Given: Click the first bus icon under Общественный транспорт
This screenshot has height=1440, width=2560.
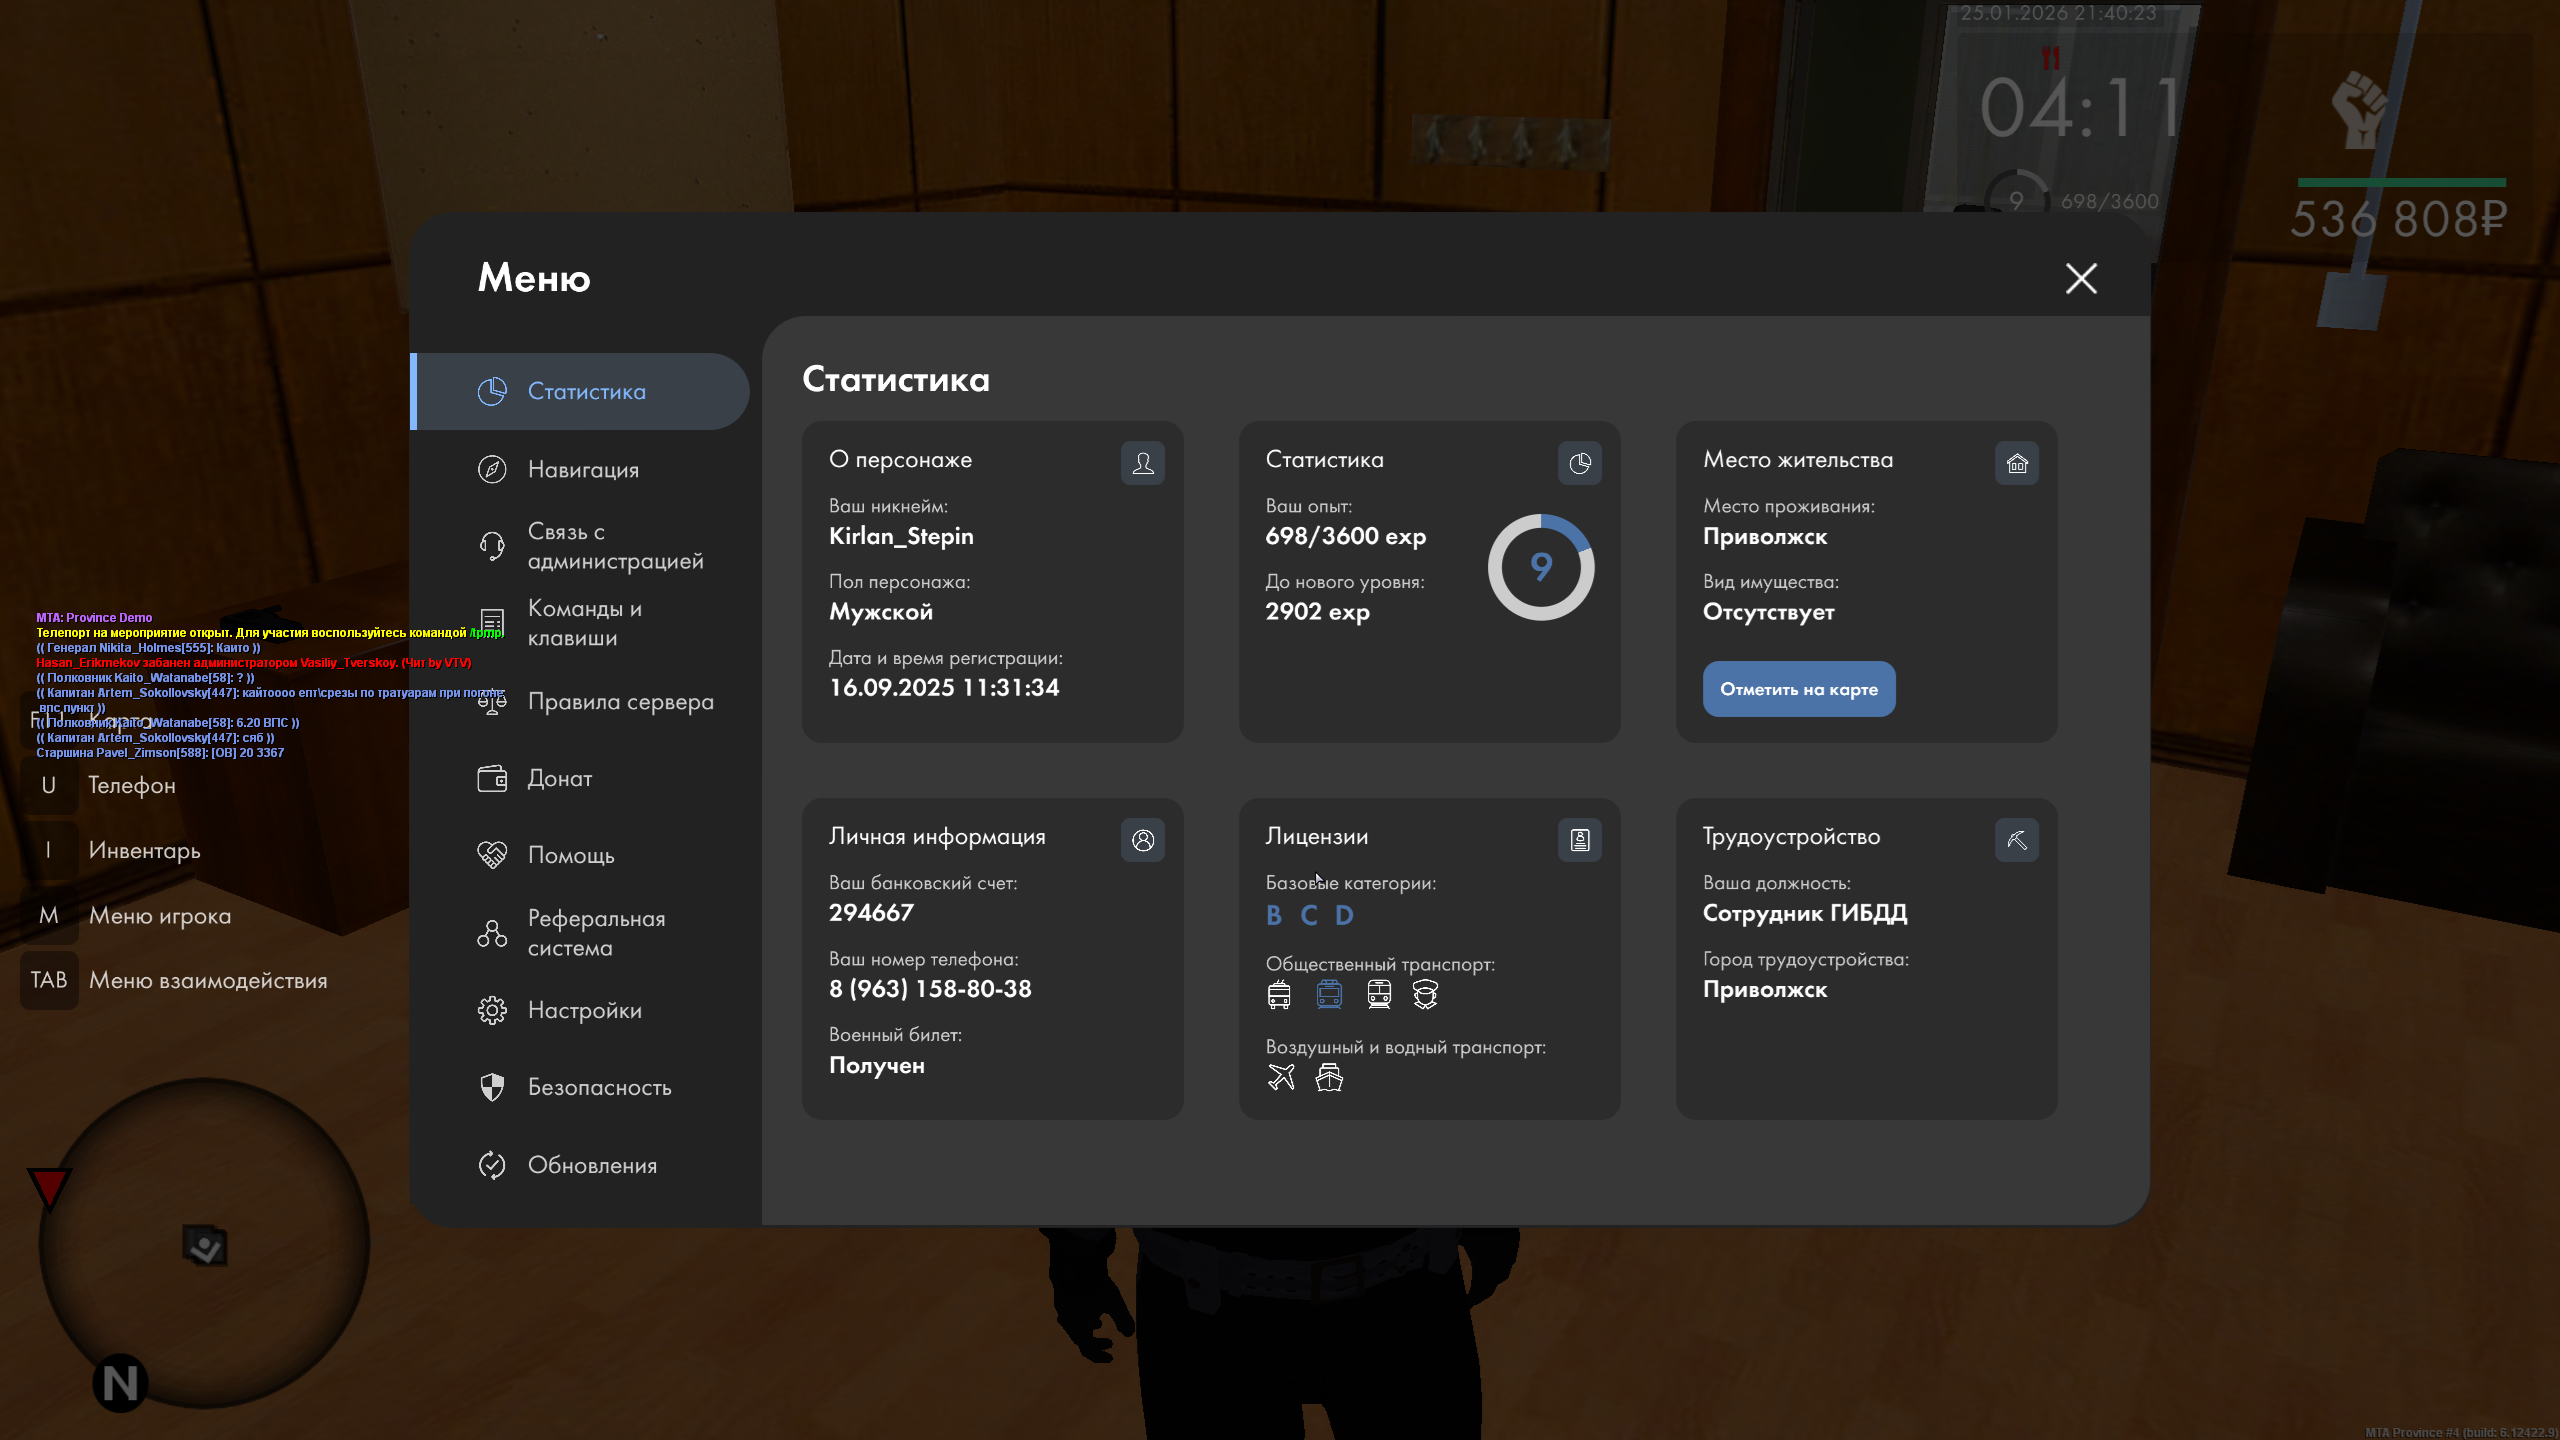Looking at the screenshot, I should [1279, 994].
